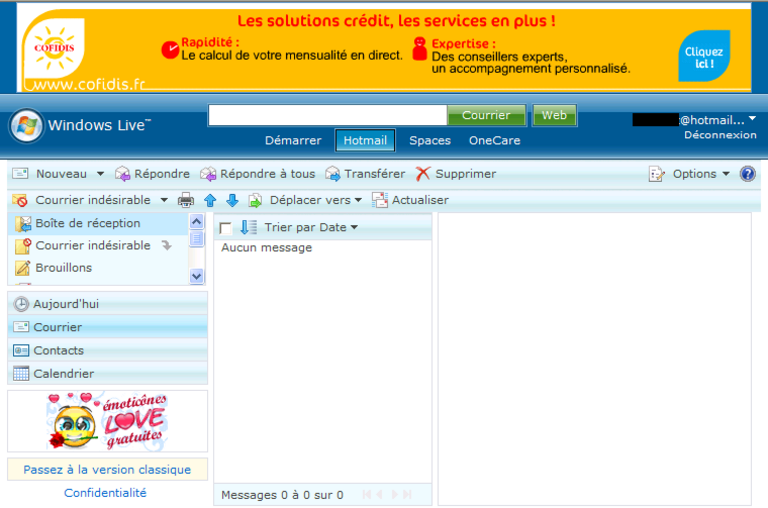Click Passez à la version classique
The width and height of the screenshot is (768, 508).
(107, 469)
